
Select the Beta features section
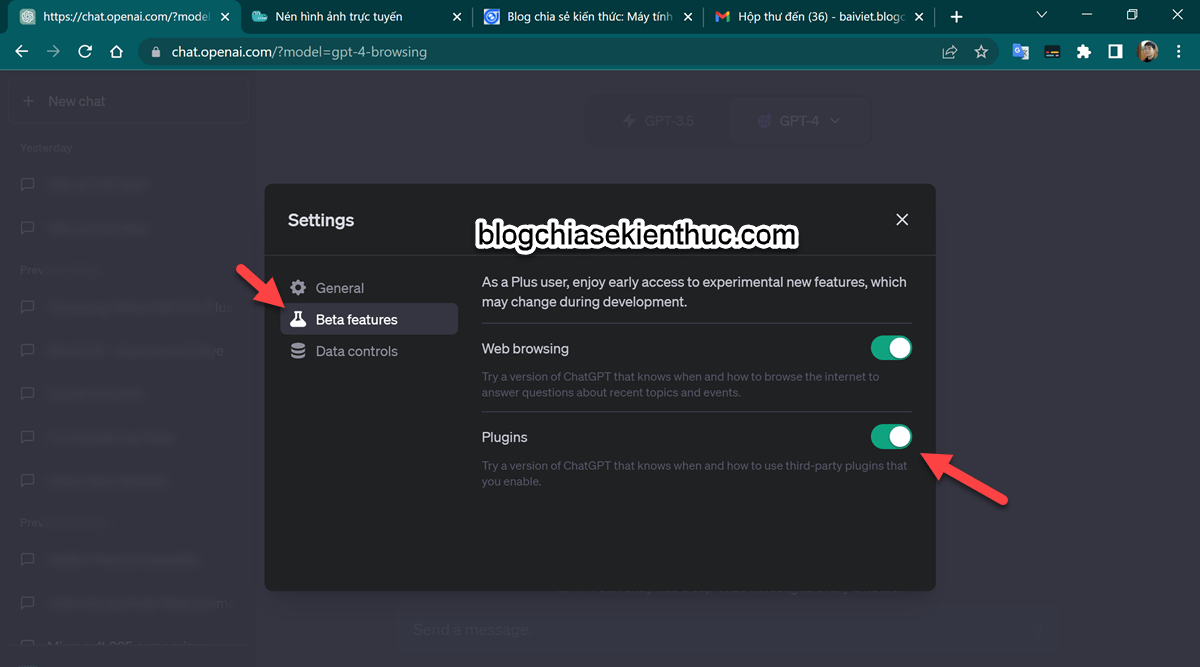tap(369, 319)
